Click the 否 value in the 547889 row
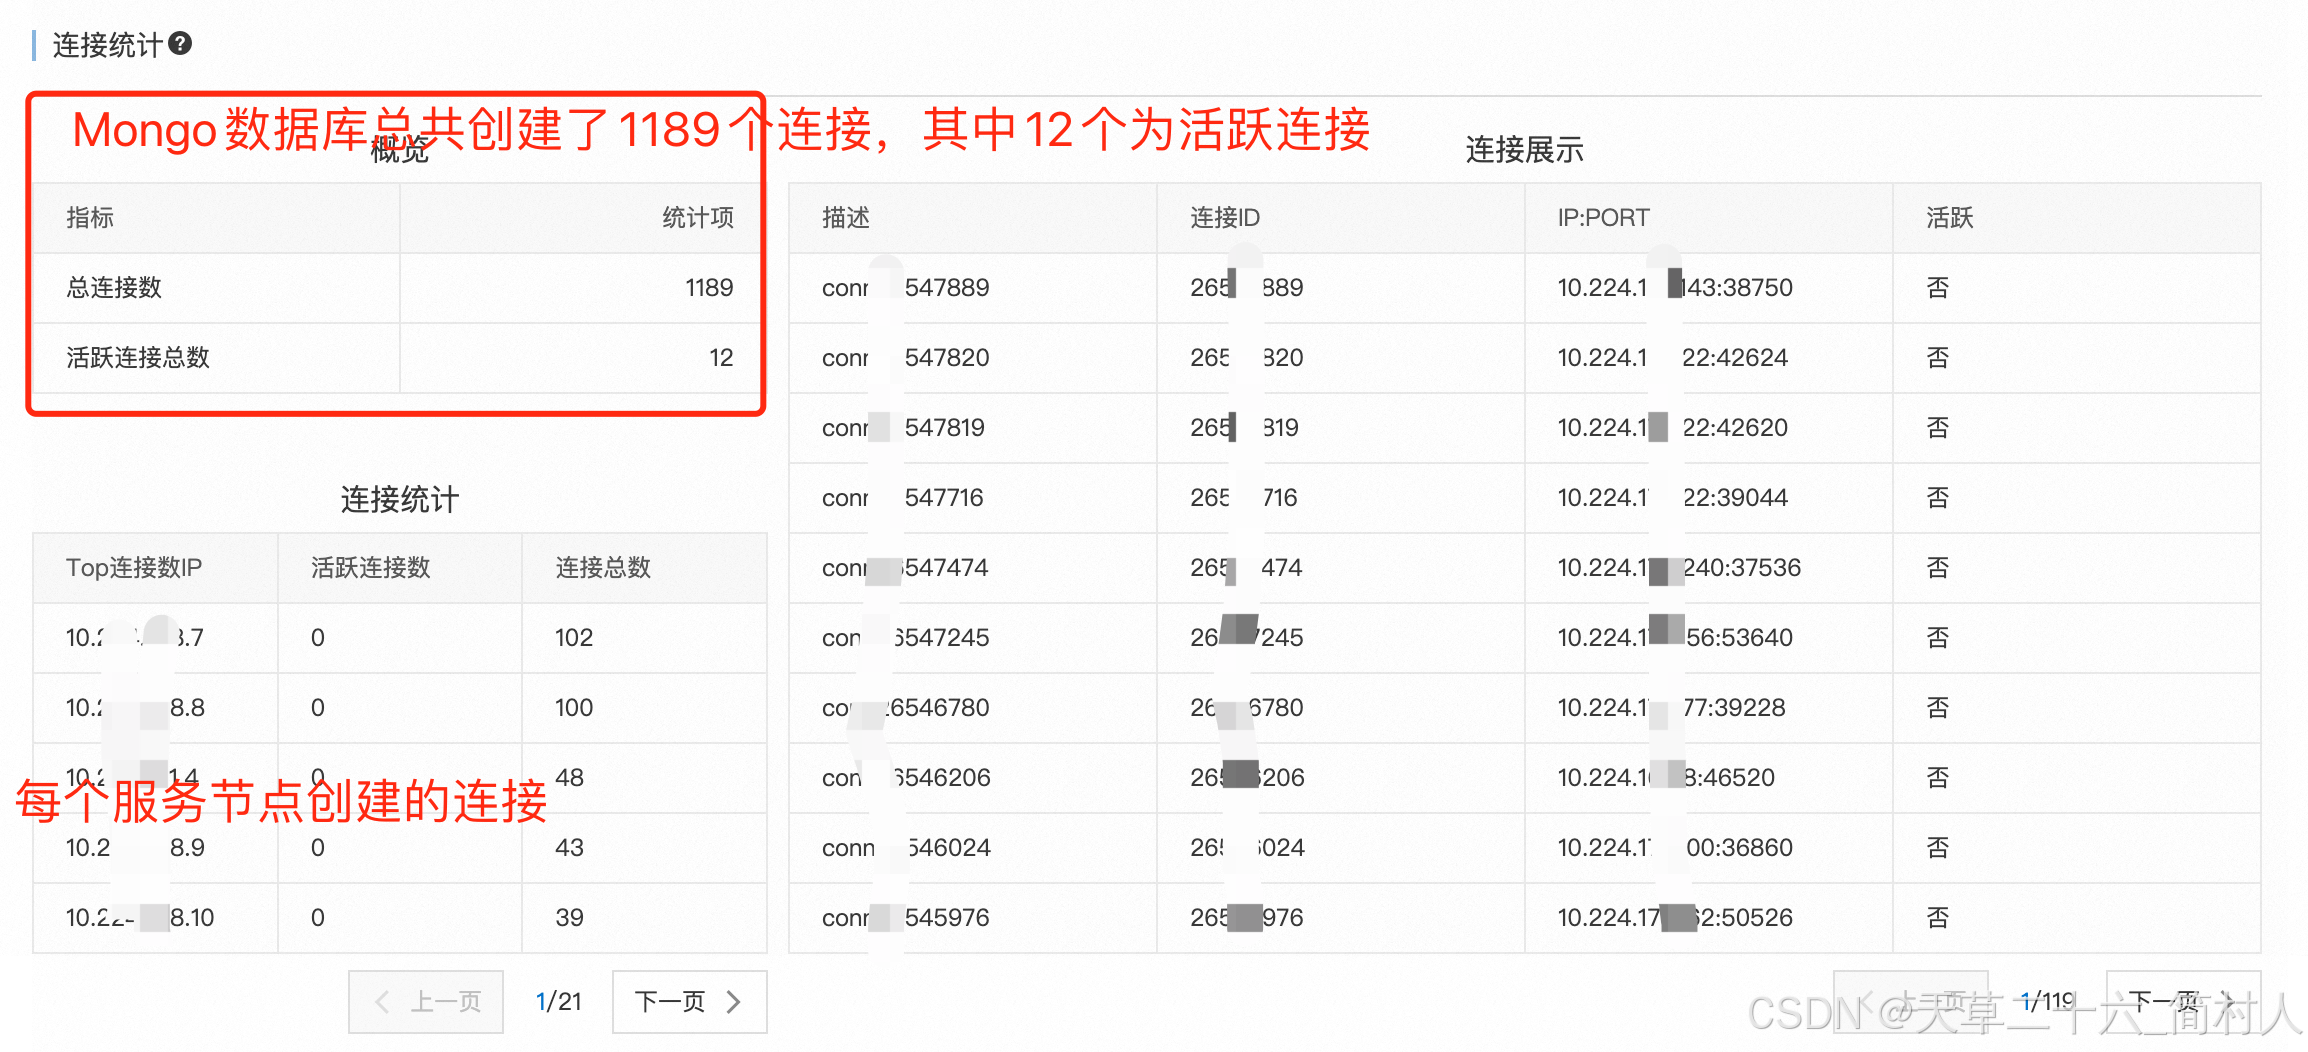Viewport: 2308px width, 1052px height. [1937, 288]
